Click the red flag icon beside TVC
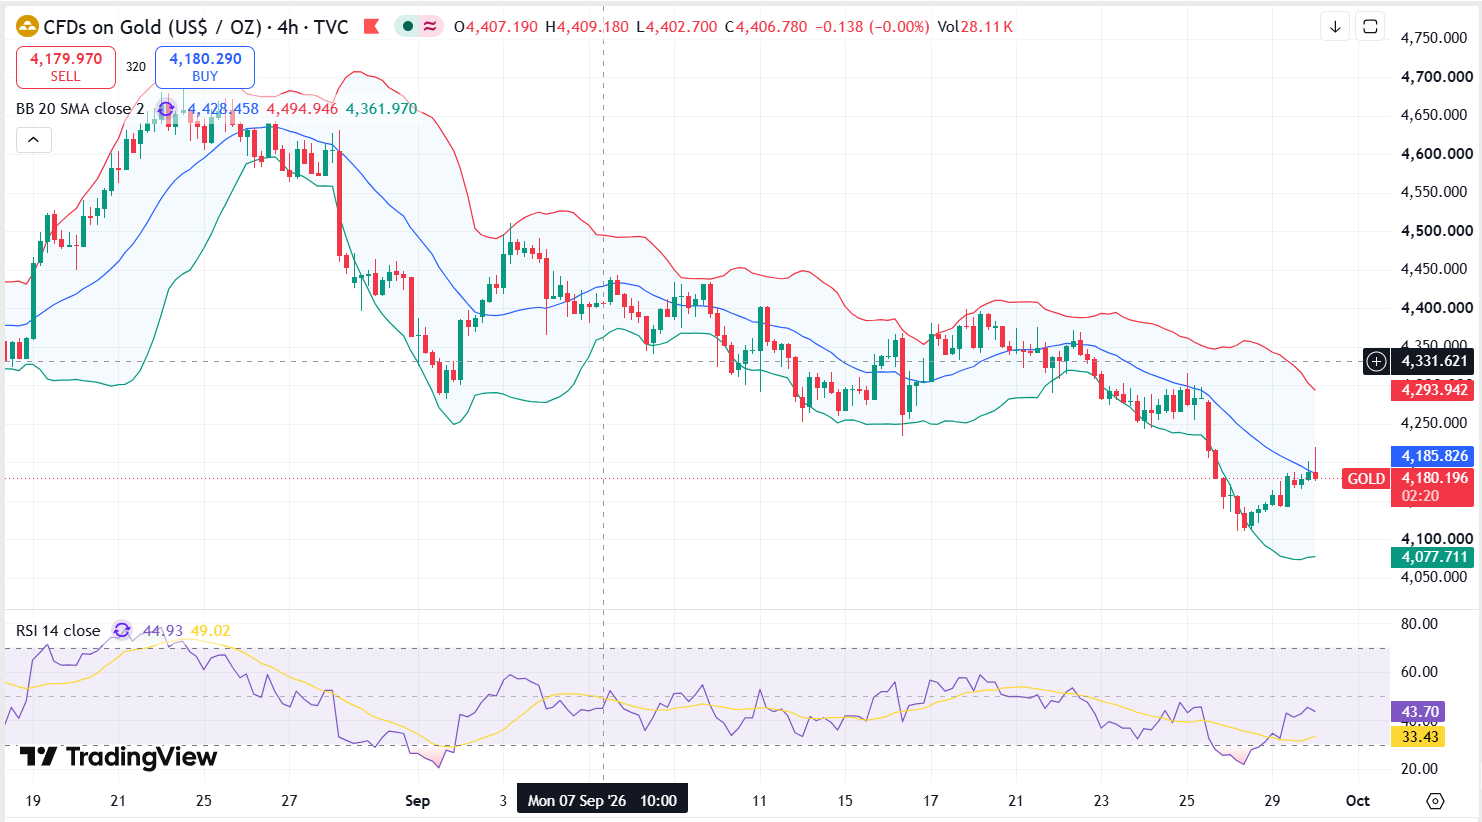The width and height of the screenshot is (1482, 822). (x=371, y=27)
